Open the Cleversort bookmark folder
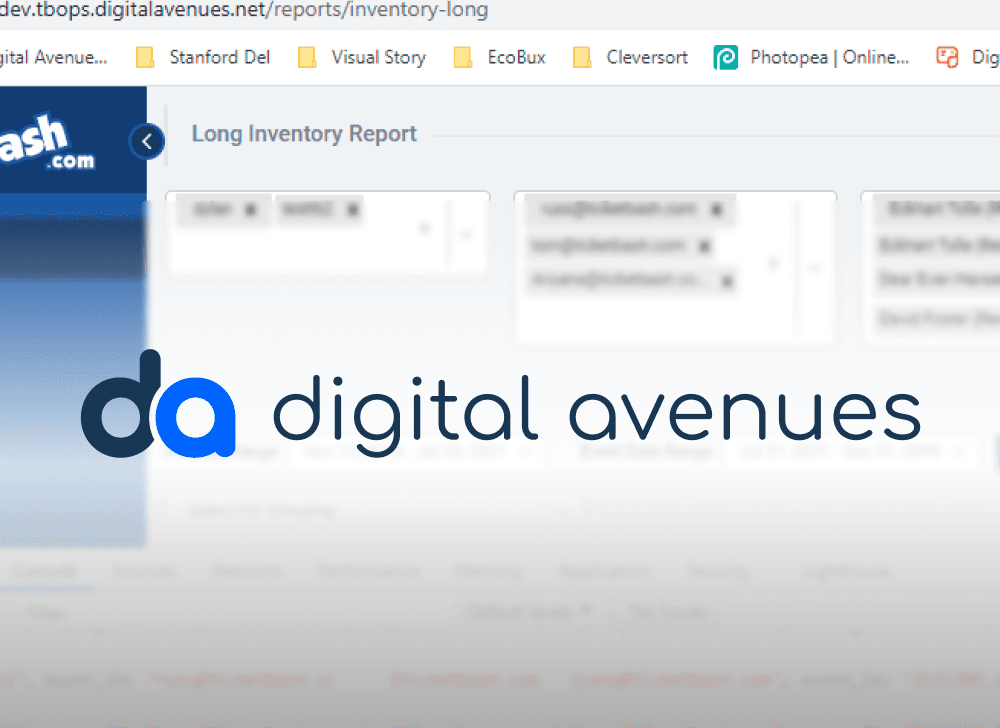This screenshot has height=728, width=1000. (x=631, y=57)
